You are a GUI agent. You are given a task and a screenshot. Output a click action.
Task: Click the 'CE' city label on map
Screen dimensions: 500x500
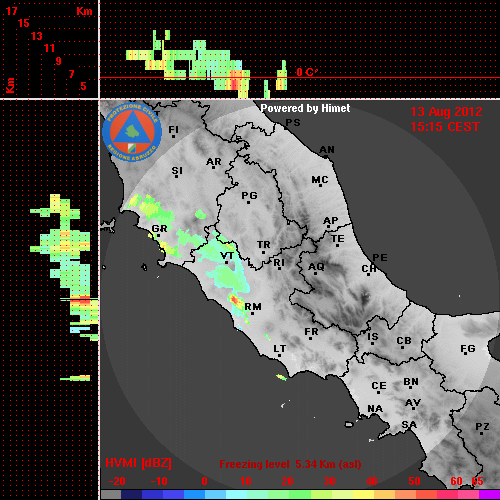(x=379, y=386)
